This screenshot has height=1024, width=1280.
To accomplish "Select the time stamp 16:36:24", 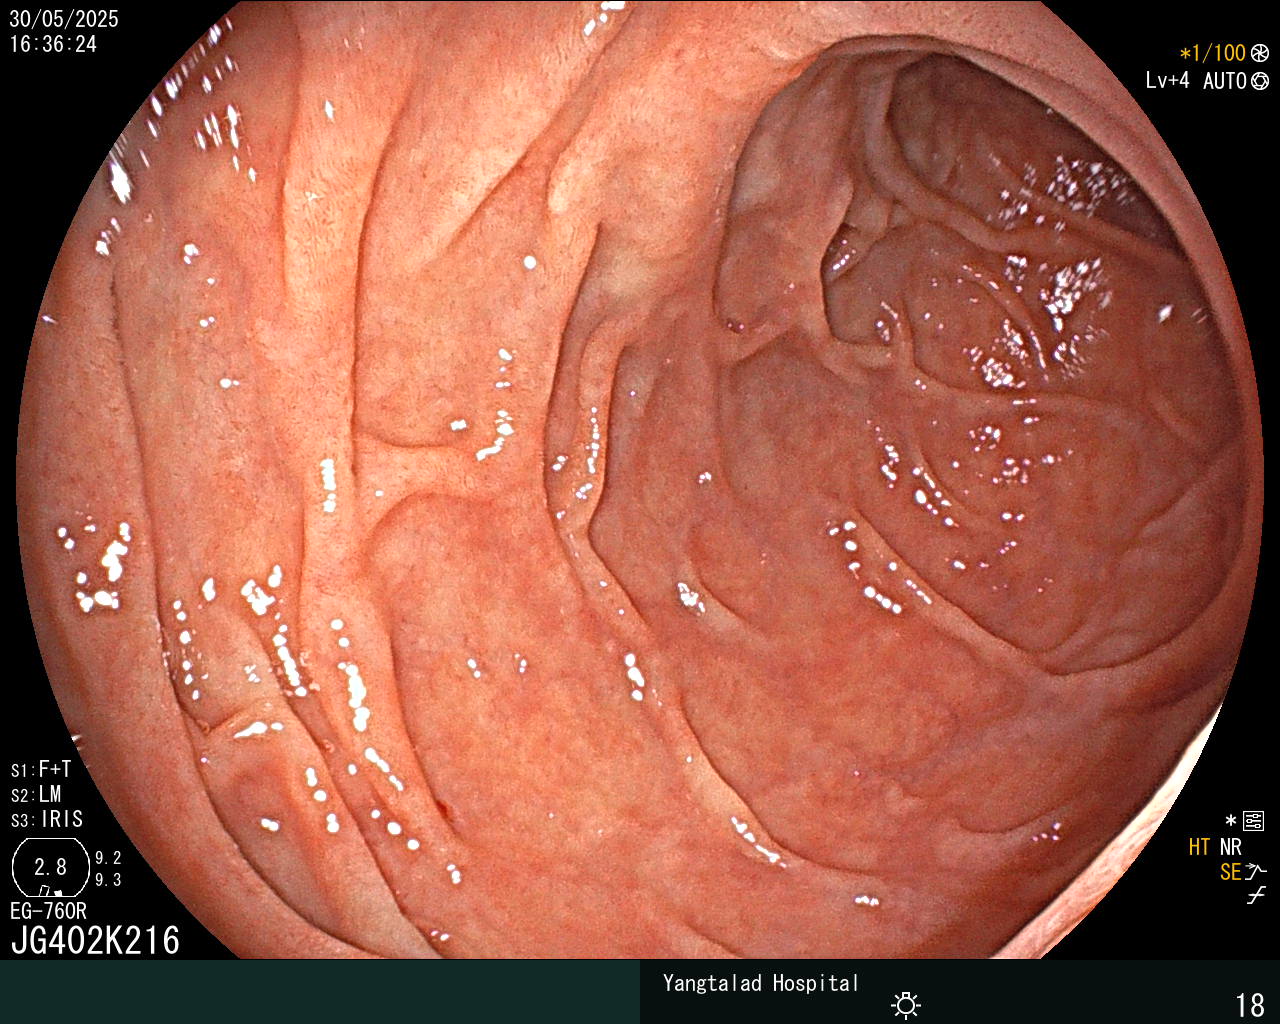I will (x=53, y=44).
